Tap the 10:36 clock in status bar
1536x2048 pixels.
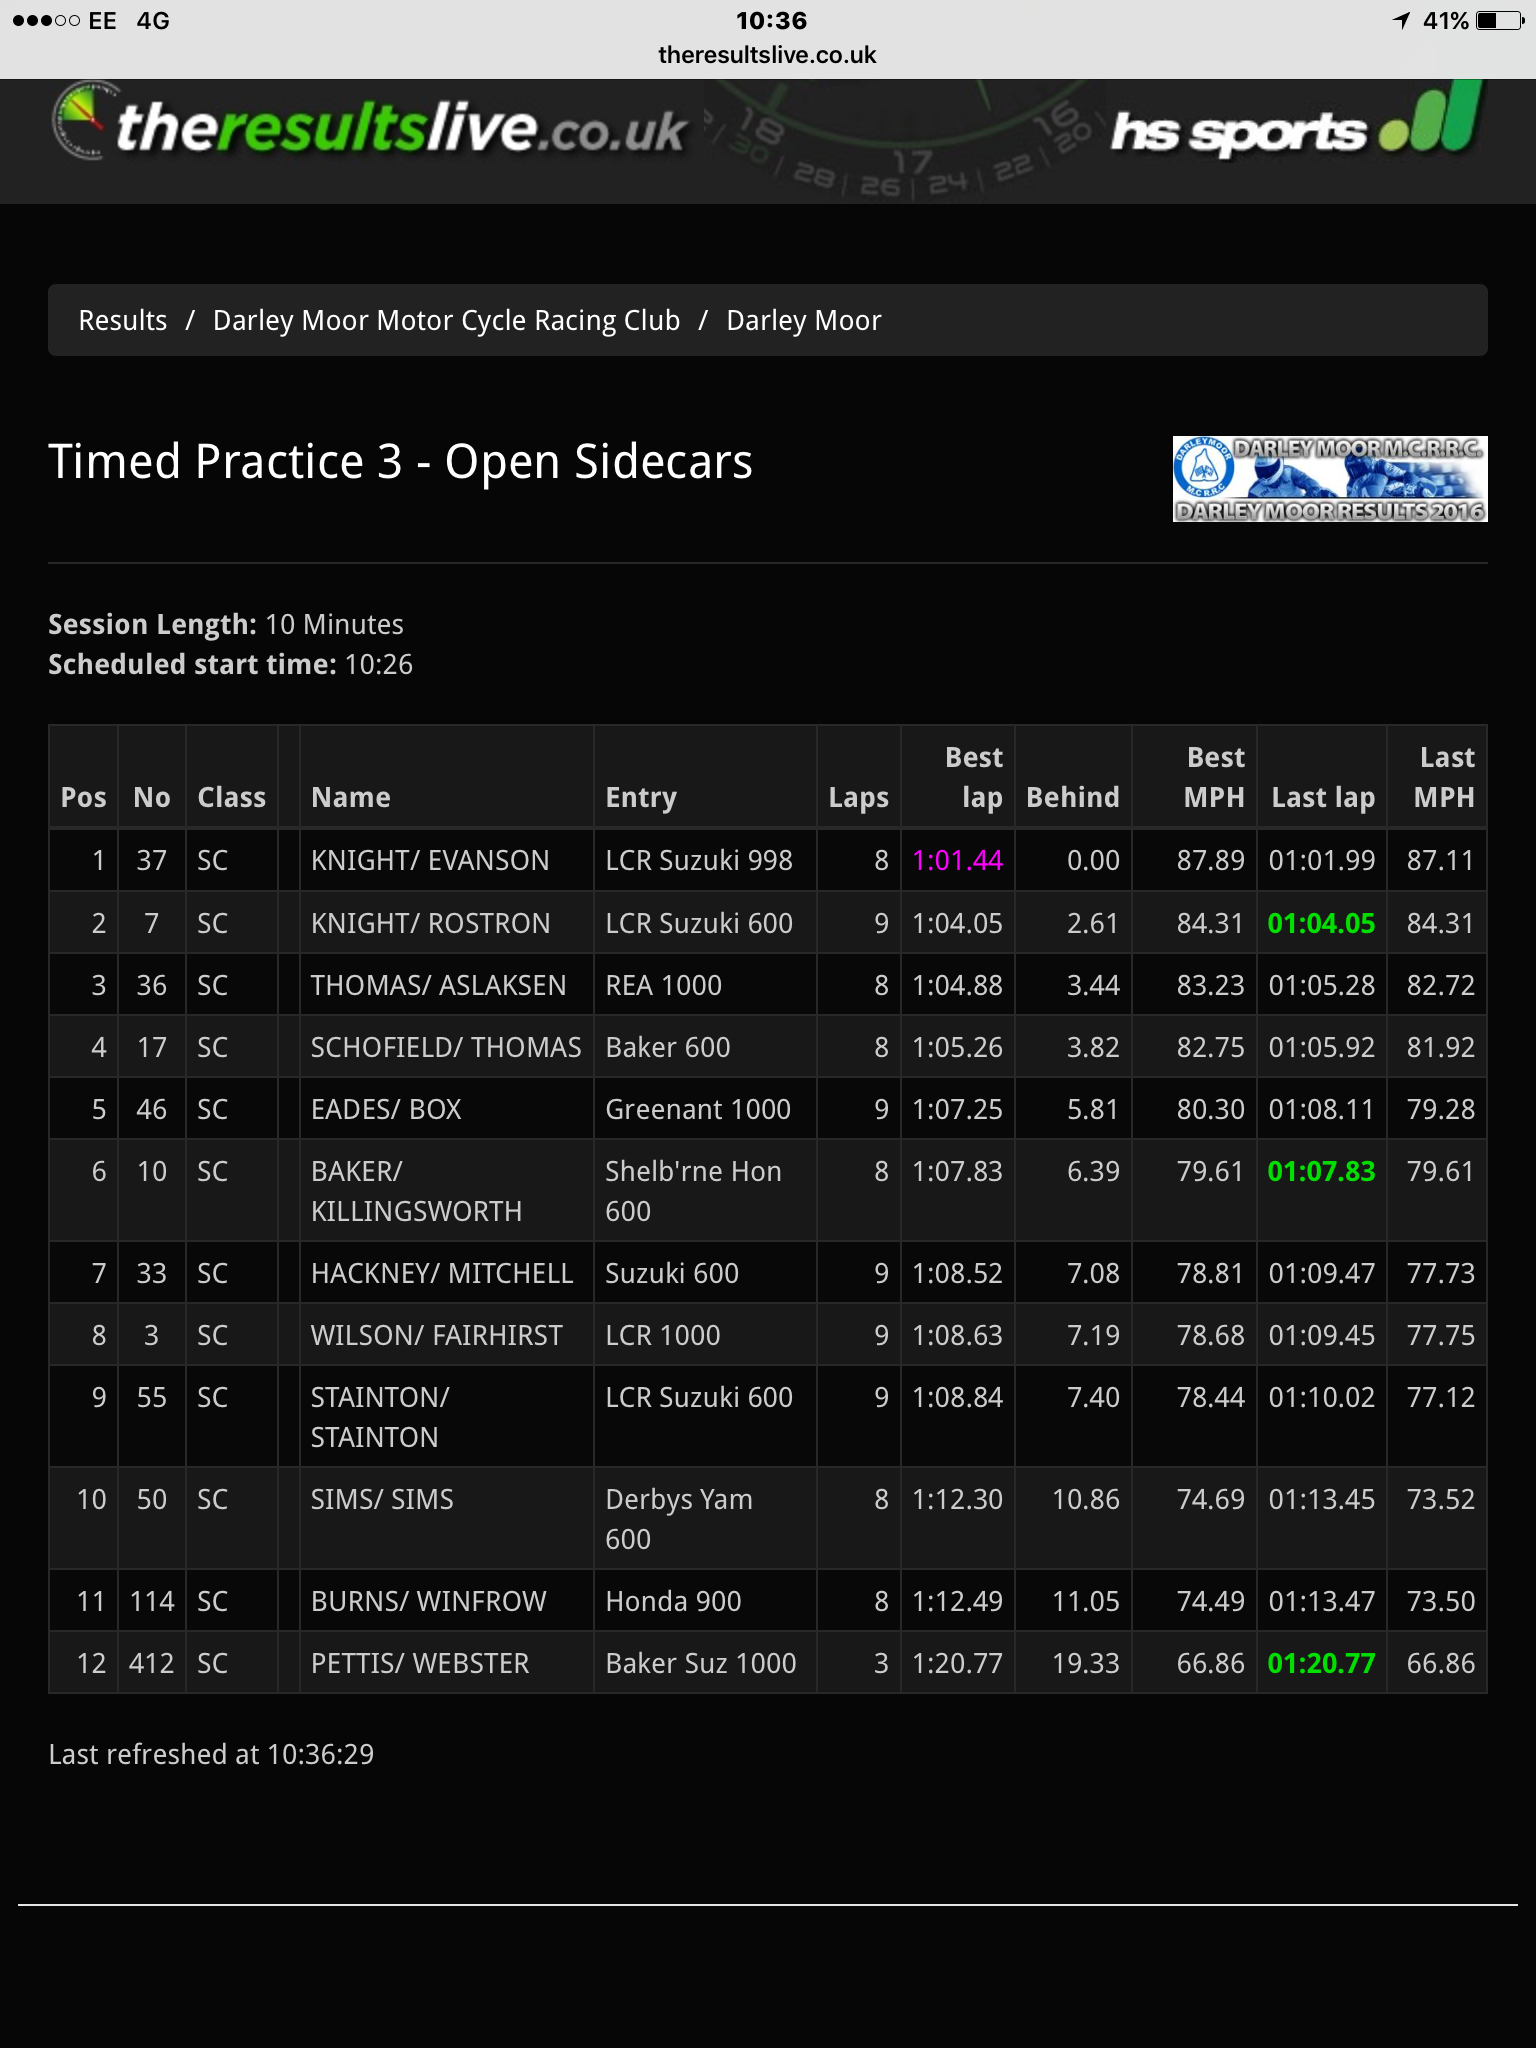[771, 20]
